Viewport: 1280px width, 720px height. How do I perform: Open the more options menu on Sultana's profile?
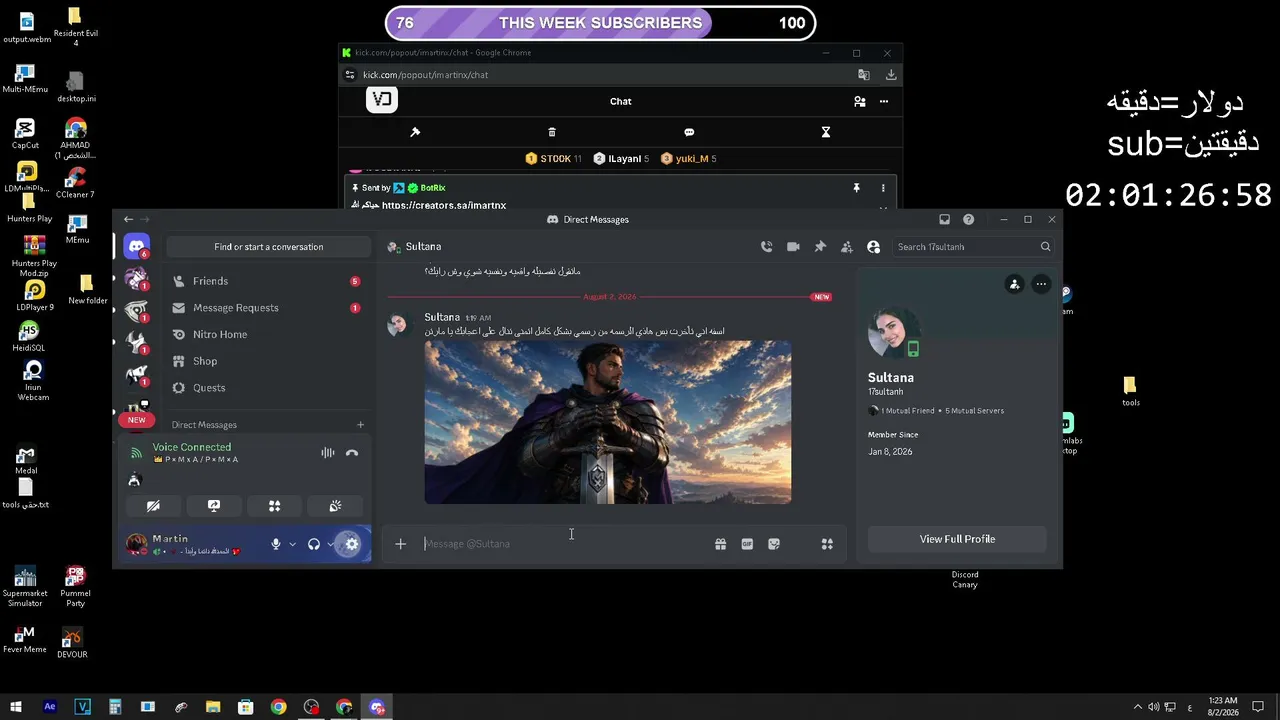(1041, 284)
